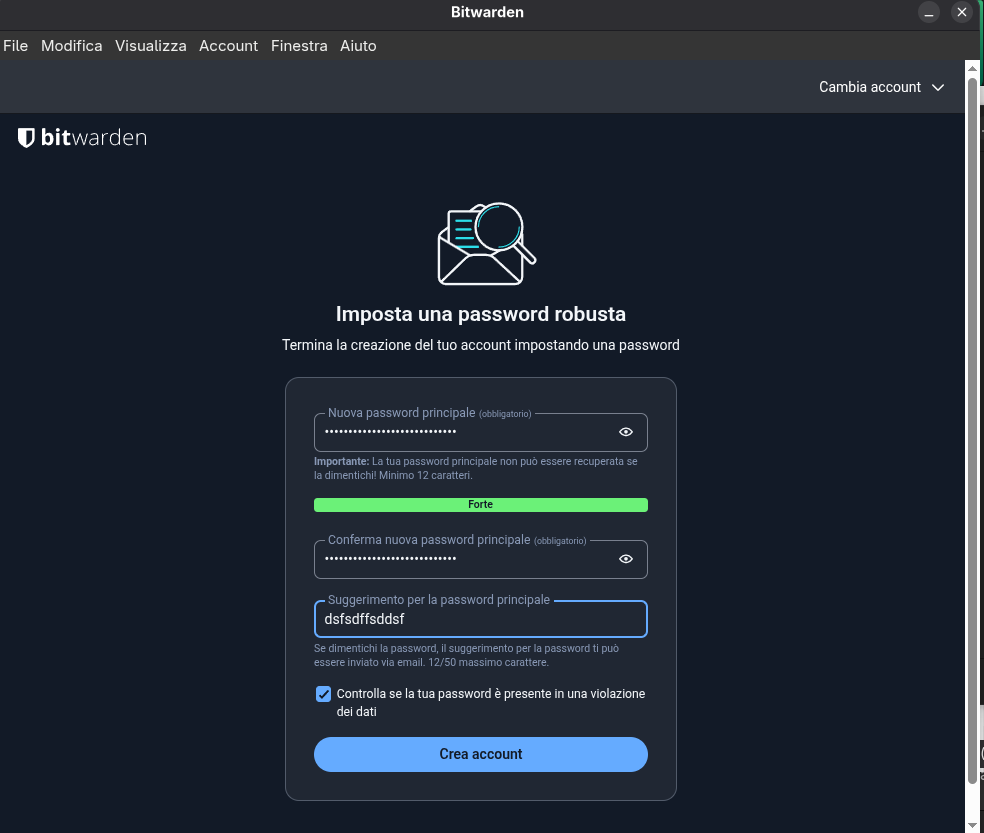This screenshot has height=833, width=984.
Task: Open the Modifica menu
Action: [71, 46]
